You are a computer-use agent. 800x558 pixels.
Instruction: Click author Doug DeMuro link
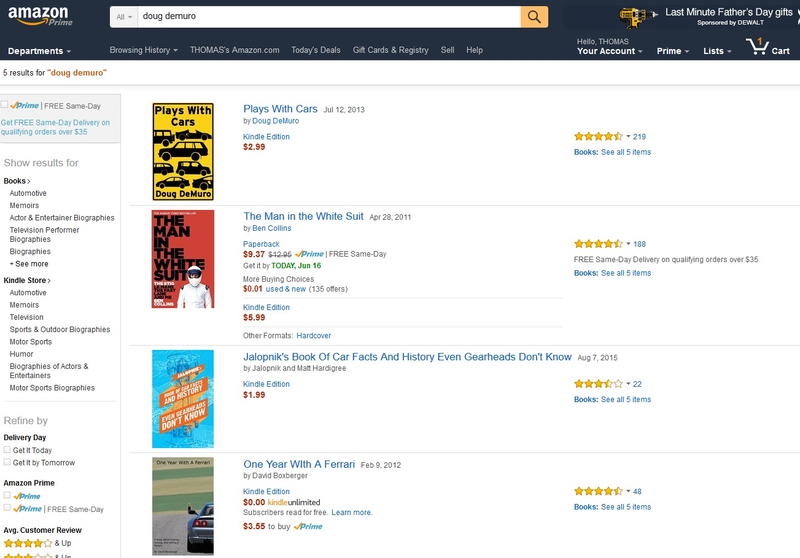[276, 121]
